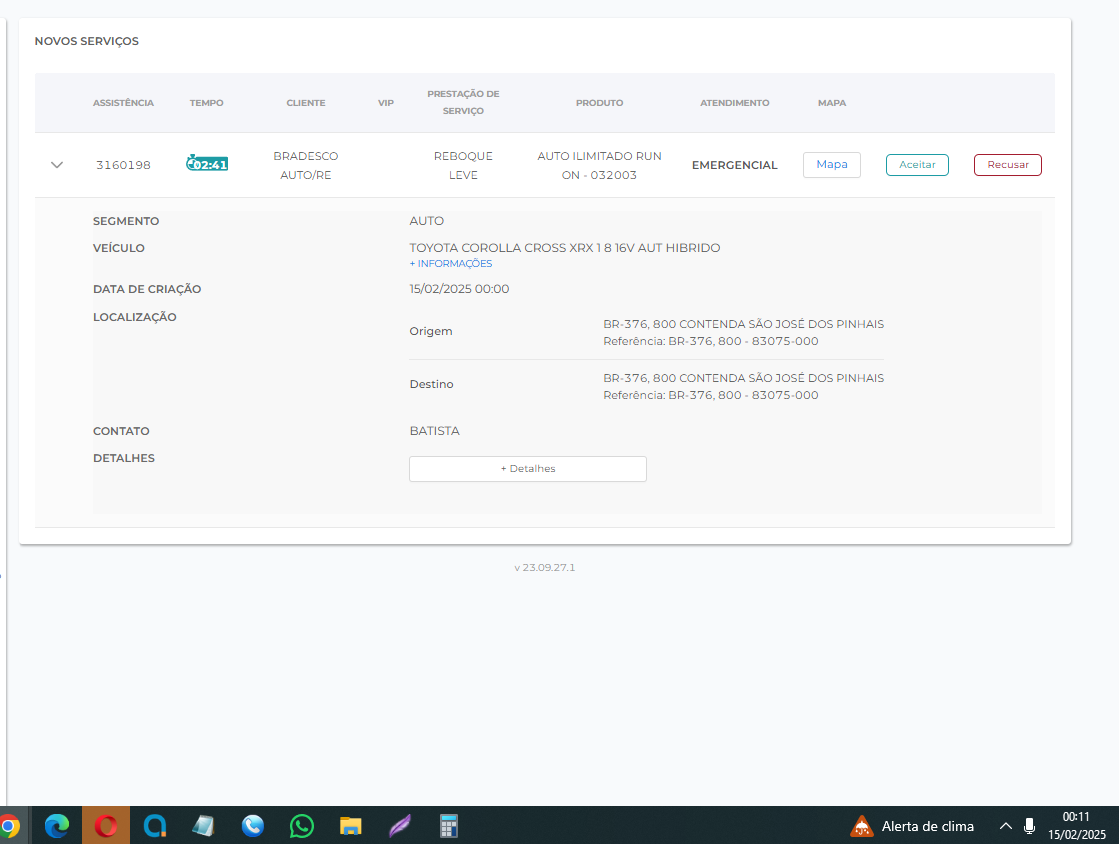Show more vehicle info via + INFORMAÇÕES
Image resolution: width=1119 pixels, height=844 pixels.
point(450,264)
